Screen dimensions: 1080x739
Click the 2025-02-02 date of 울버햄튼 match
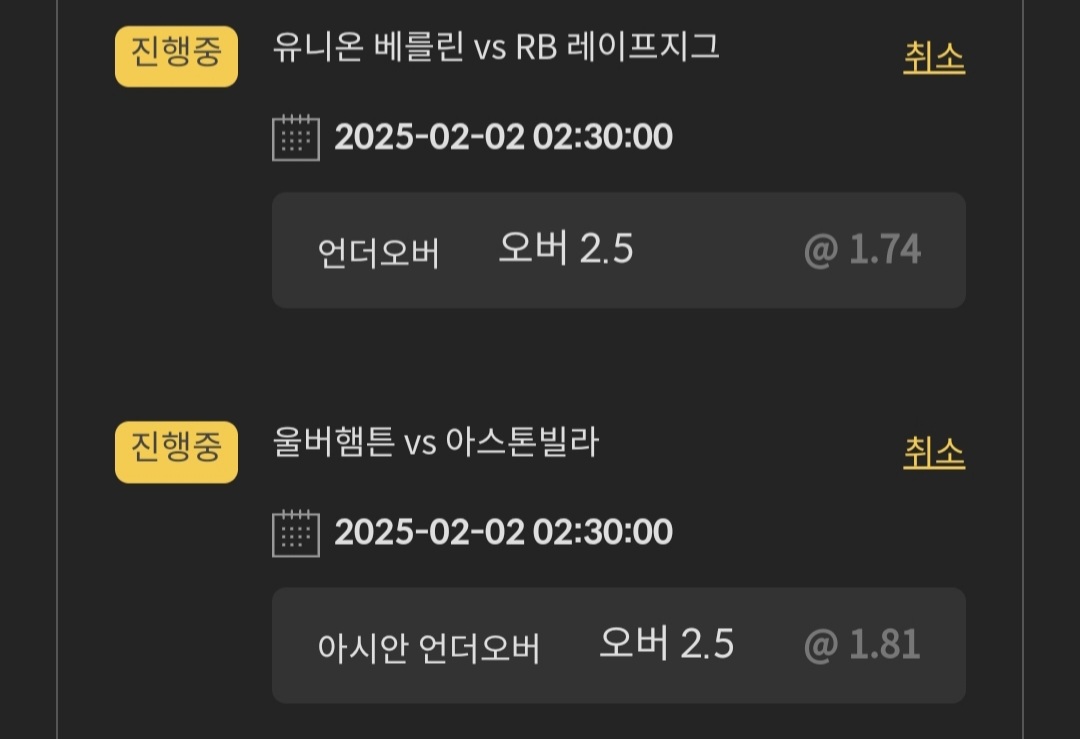point(429,532)
